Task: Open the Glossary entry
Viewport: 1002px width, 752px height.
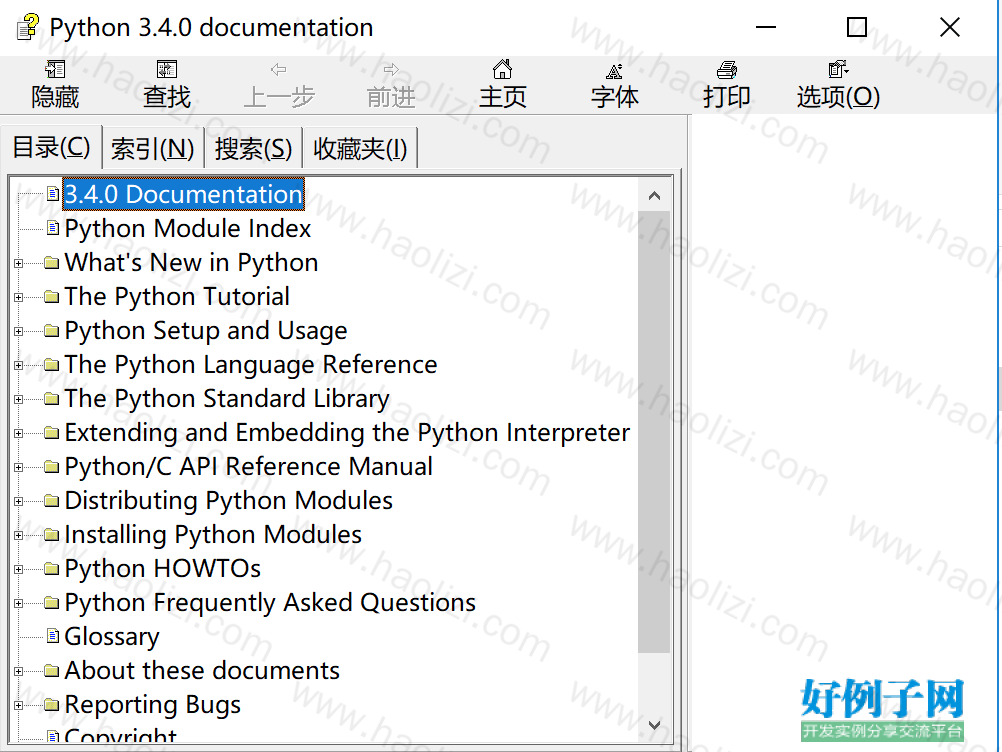Action: [x=112, y=636]
